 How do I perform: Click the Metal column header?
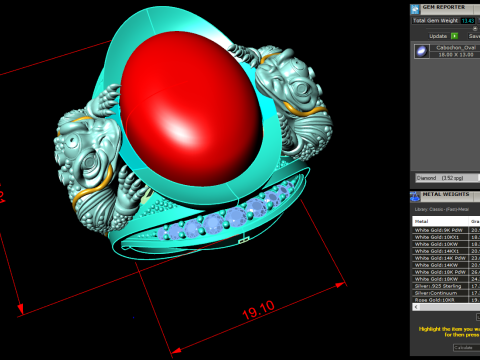440,221
